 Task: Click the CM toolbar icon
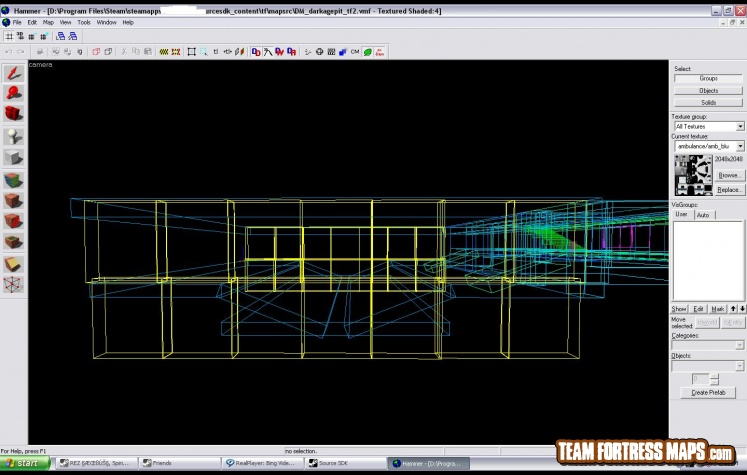pyautogui.click(x=355, y=52)
